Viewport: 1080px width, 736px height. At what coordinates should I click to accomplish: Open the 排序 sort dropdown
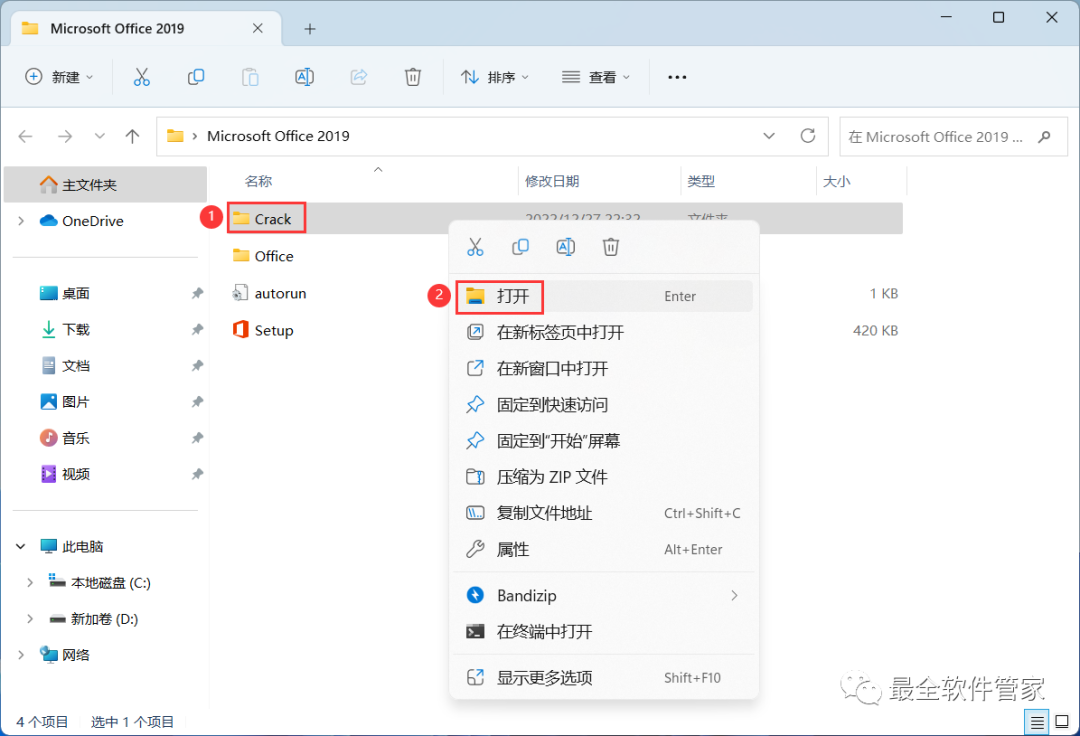tap(495, 77)
